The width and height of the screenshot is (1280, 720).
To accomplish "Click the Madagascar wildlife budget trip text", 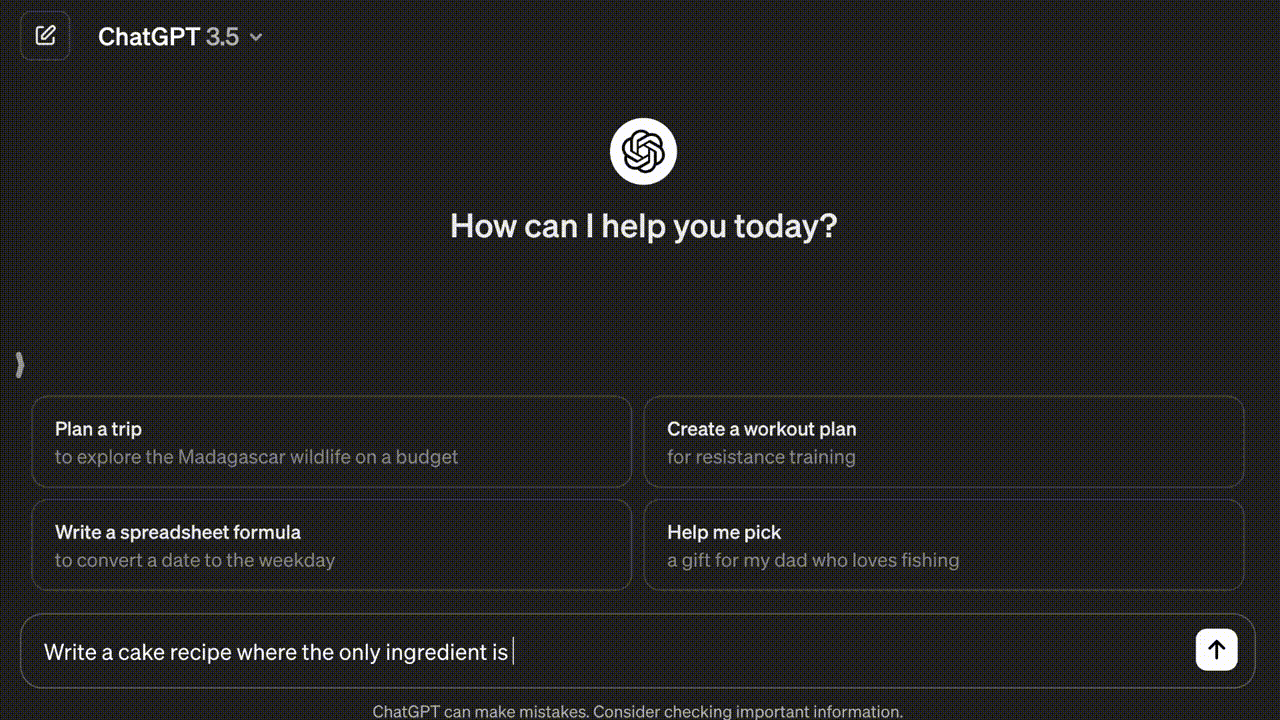I will (256, 457).
